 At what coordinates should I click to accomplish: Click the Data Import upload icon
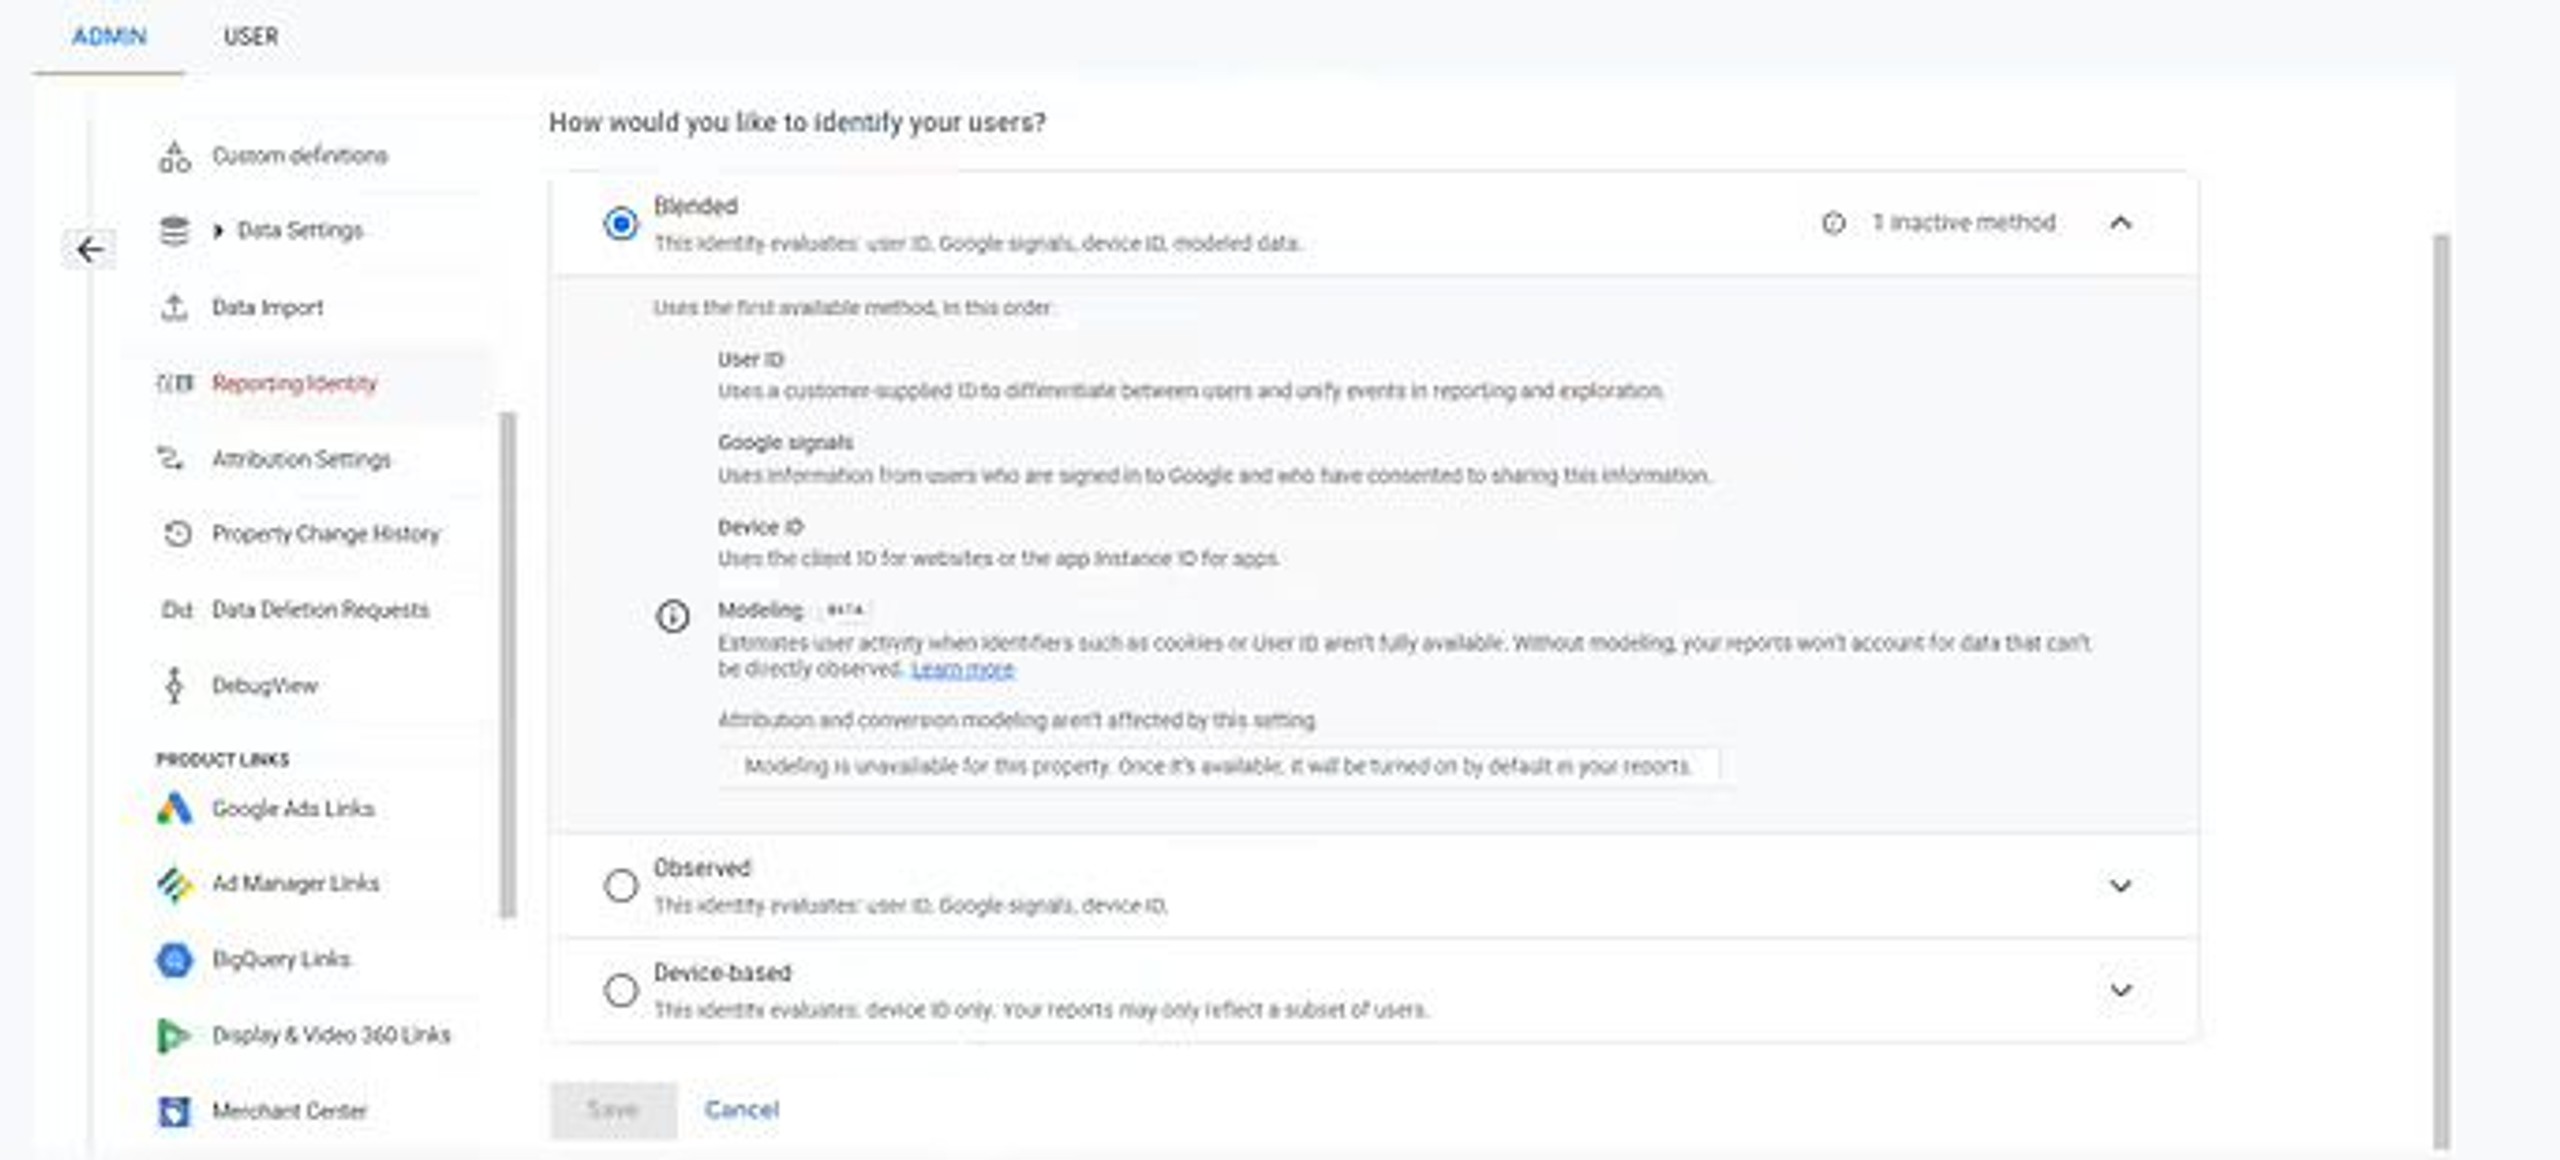pyautogui.click(x=174, y=307)
